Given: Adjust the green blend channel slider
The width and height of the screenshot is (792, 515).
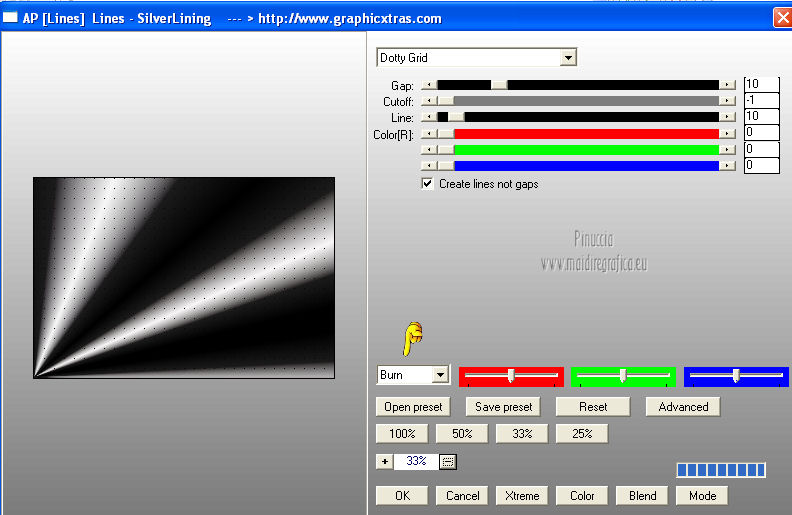Looking at the screenshot, I should [623, 376].
